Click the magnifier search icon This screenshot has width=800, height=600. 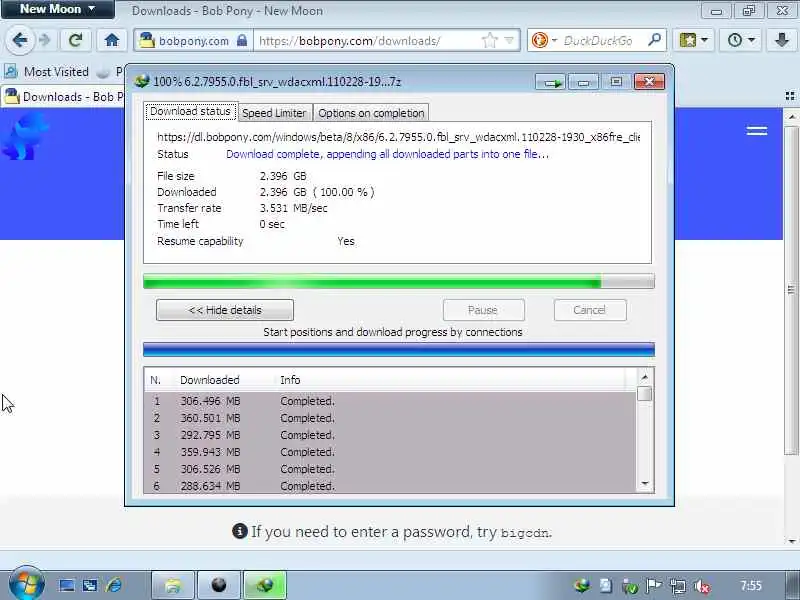[x=655, y=40]
